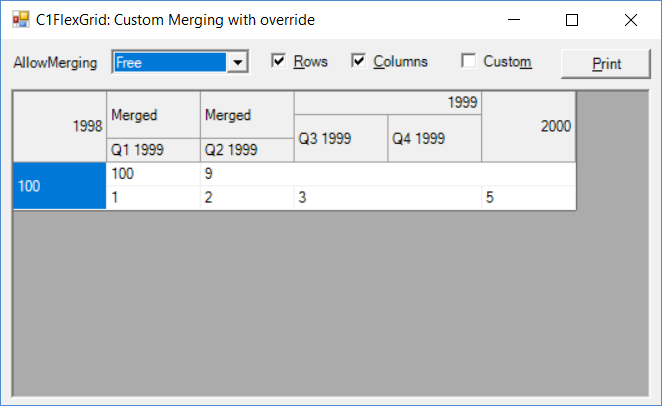Image resolution: width=662 pixels, height=406 pixels.
Task: Click the 2000 column header
Action: [528, 126]
